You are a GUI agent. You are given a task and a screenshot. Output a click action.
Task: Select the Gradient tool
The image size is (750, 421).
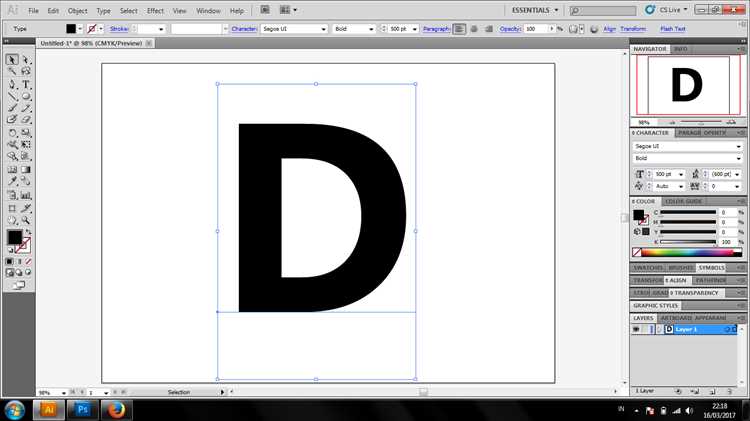point(26,169)
